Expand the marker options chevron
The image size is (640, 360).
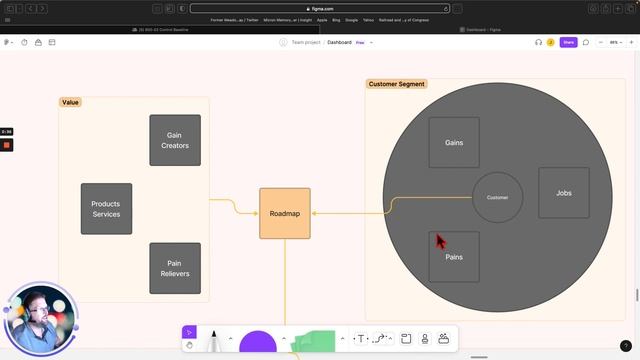(230, 338)
